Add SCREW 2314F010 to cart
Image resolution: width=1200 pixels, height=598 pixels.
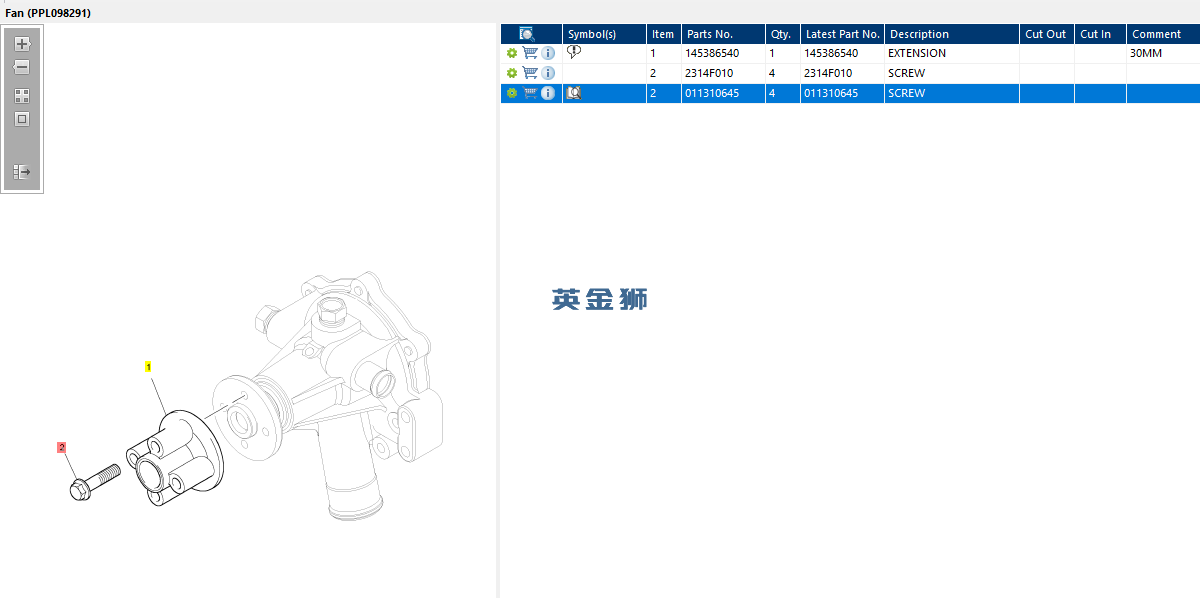(530, 73)
